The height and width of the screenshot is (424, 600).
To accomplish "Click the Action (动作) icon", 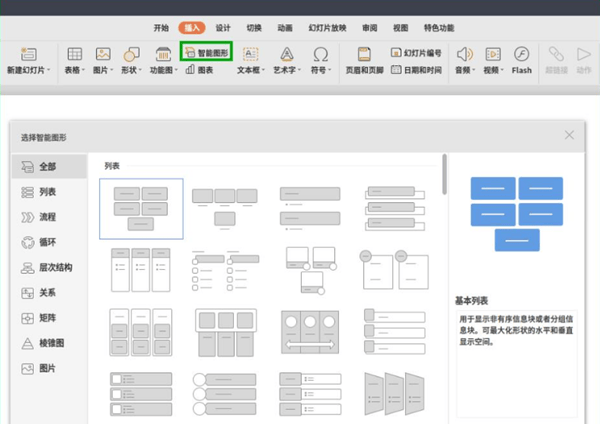I will point(584,54).
